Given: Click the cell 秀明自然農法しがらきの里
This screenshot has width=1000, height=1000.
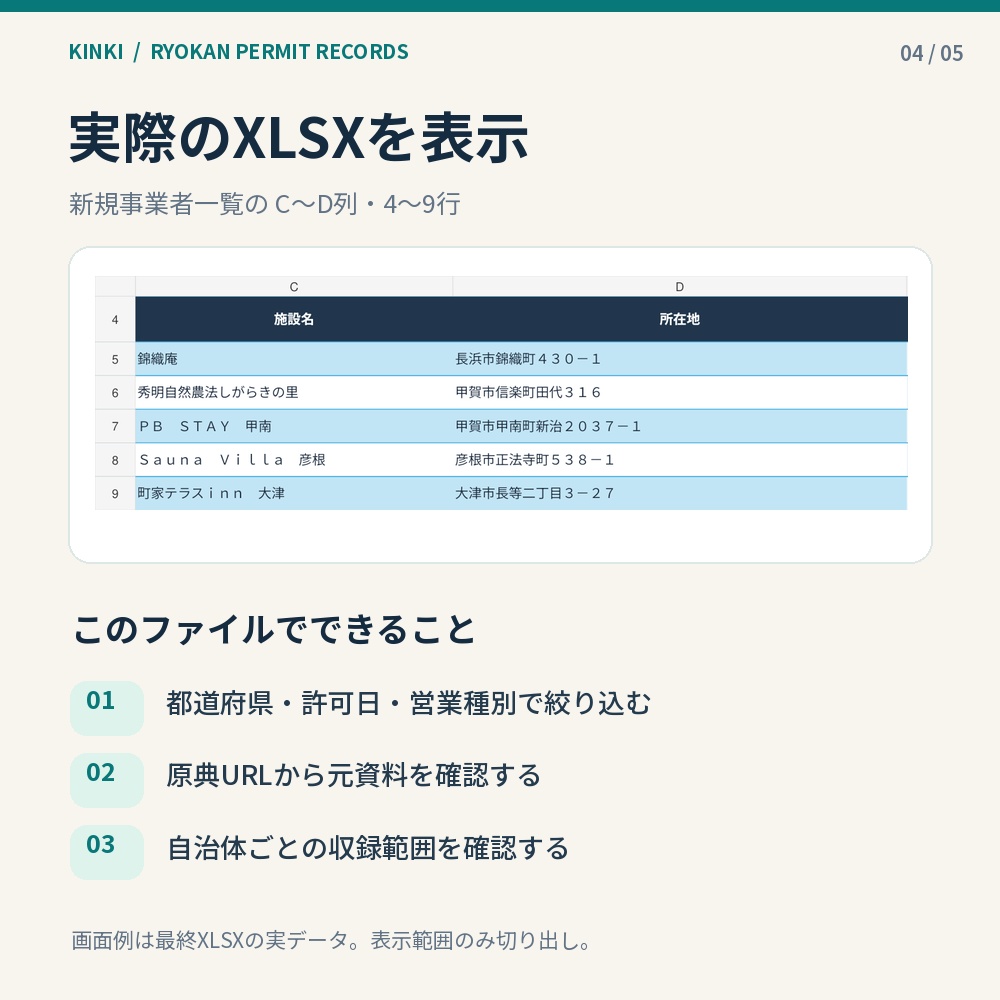Looking at the screenshot, I should 294,393.
